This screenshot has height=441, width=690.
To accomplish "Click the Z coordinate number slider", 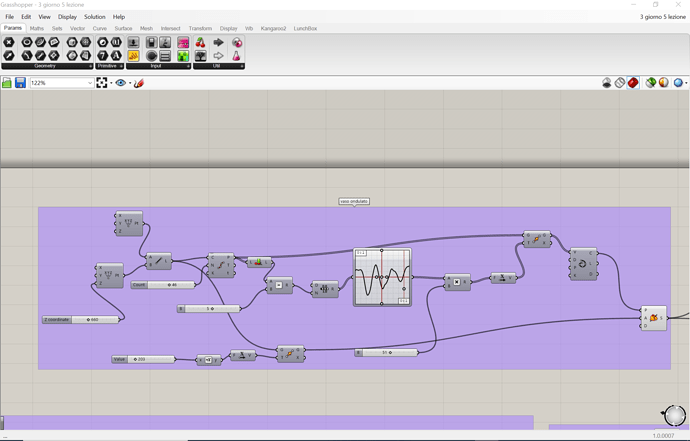I will [x=81, y=320].
